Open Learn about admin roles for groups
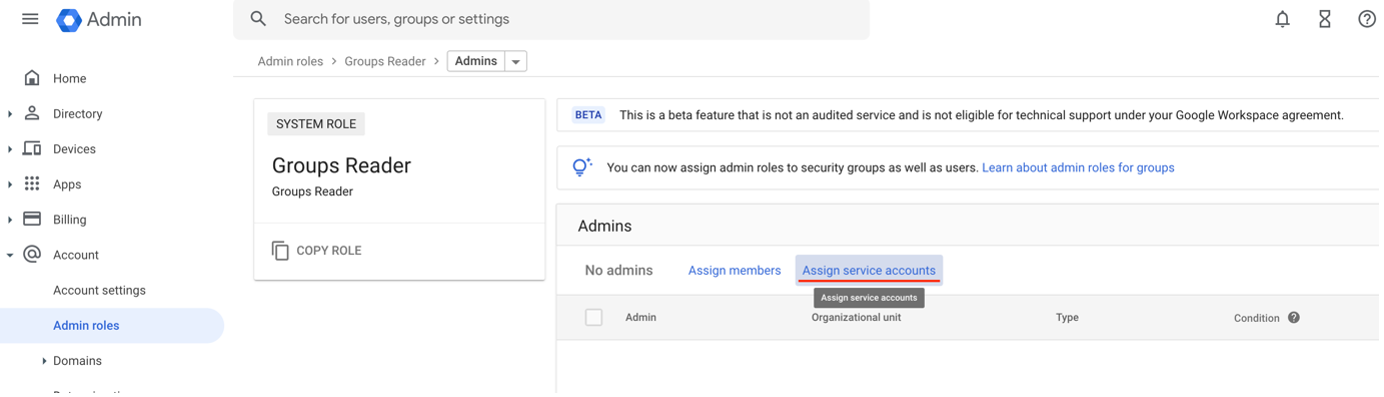The width and height of the screenshot is (1384, 397). [x=1078, y=168]
